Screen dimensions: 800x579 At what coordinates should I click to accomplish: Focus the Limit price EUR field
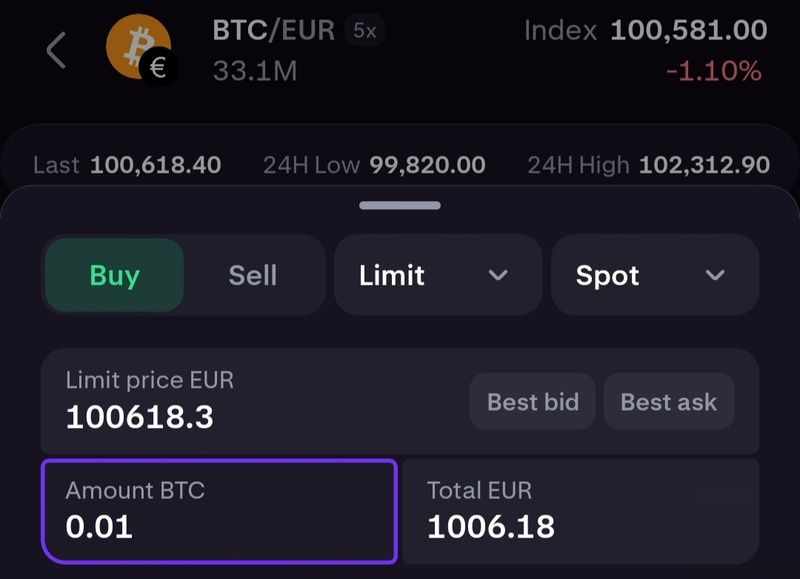250,401
